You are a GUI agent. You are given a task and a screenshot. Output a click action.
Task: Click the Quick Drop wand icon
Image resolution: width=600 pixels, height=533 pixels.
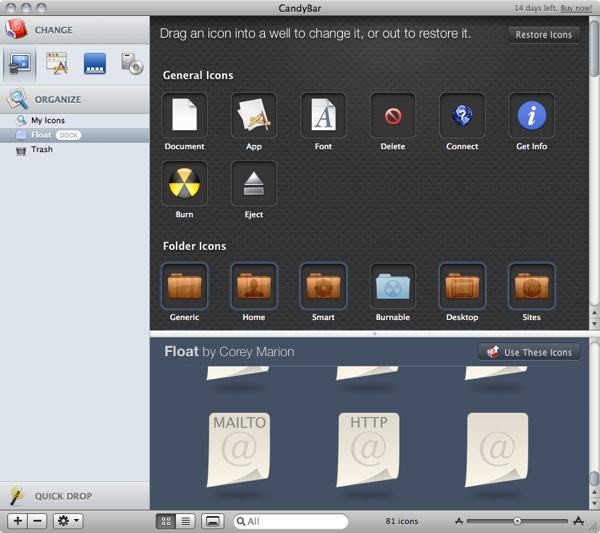pos(17,496)
